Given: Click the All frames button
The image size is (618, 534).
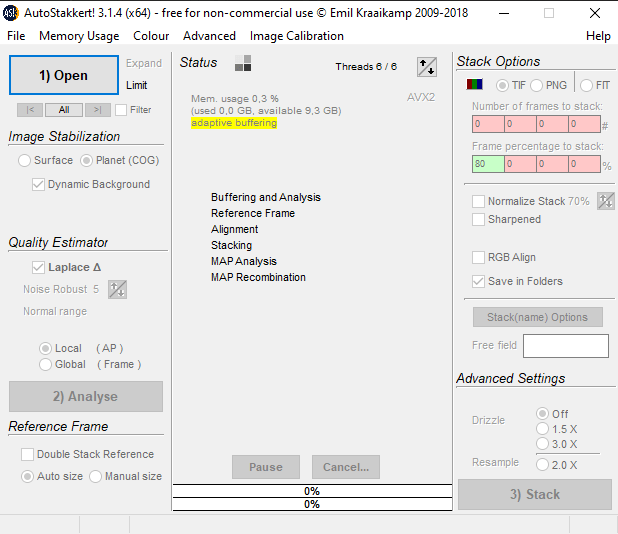Looking at the screenshot, I should point(64,110).
